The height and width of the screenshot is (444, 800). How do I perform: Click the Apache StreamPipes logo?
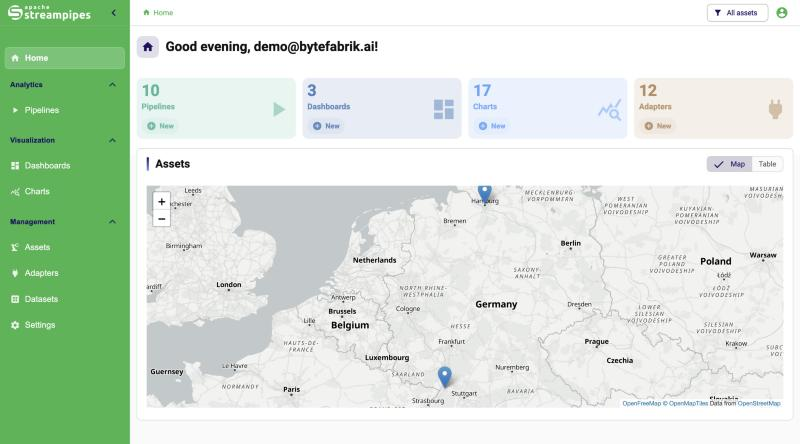[x=49, y=12]
